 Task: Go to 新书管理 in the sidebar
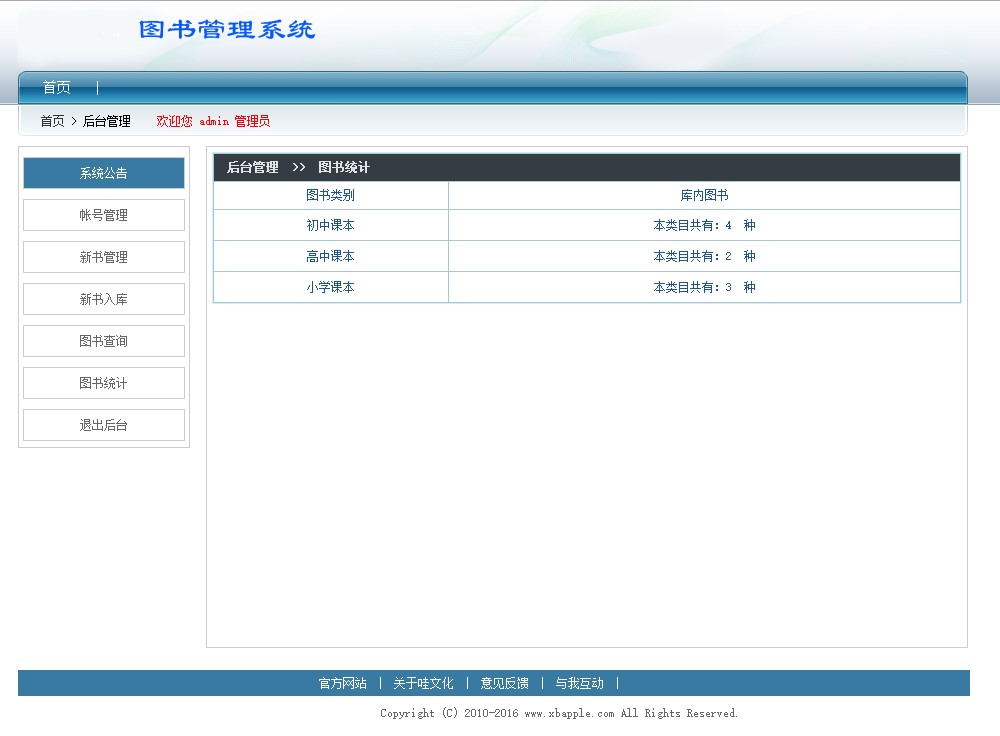(104, 257)
